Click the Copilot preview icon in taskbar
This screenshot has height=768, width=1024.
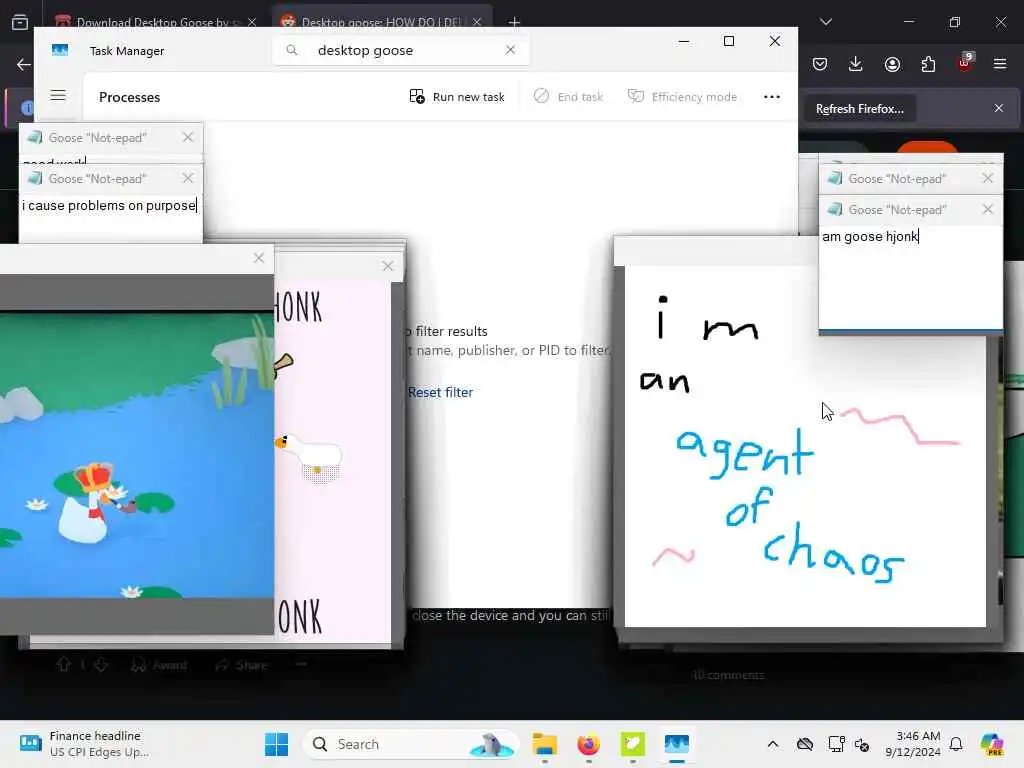(x=992, y=744)
